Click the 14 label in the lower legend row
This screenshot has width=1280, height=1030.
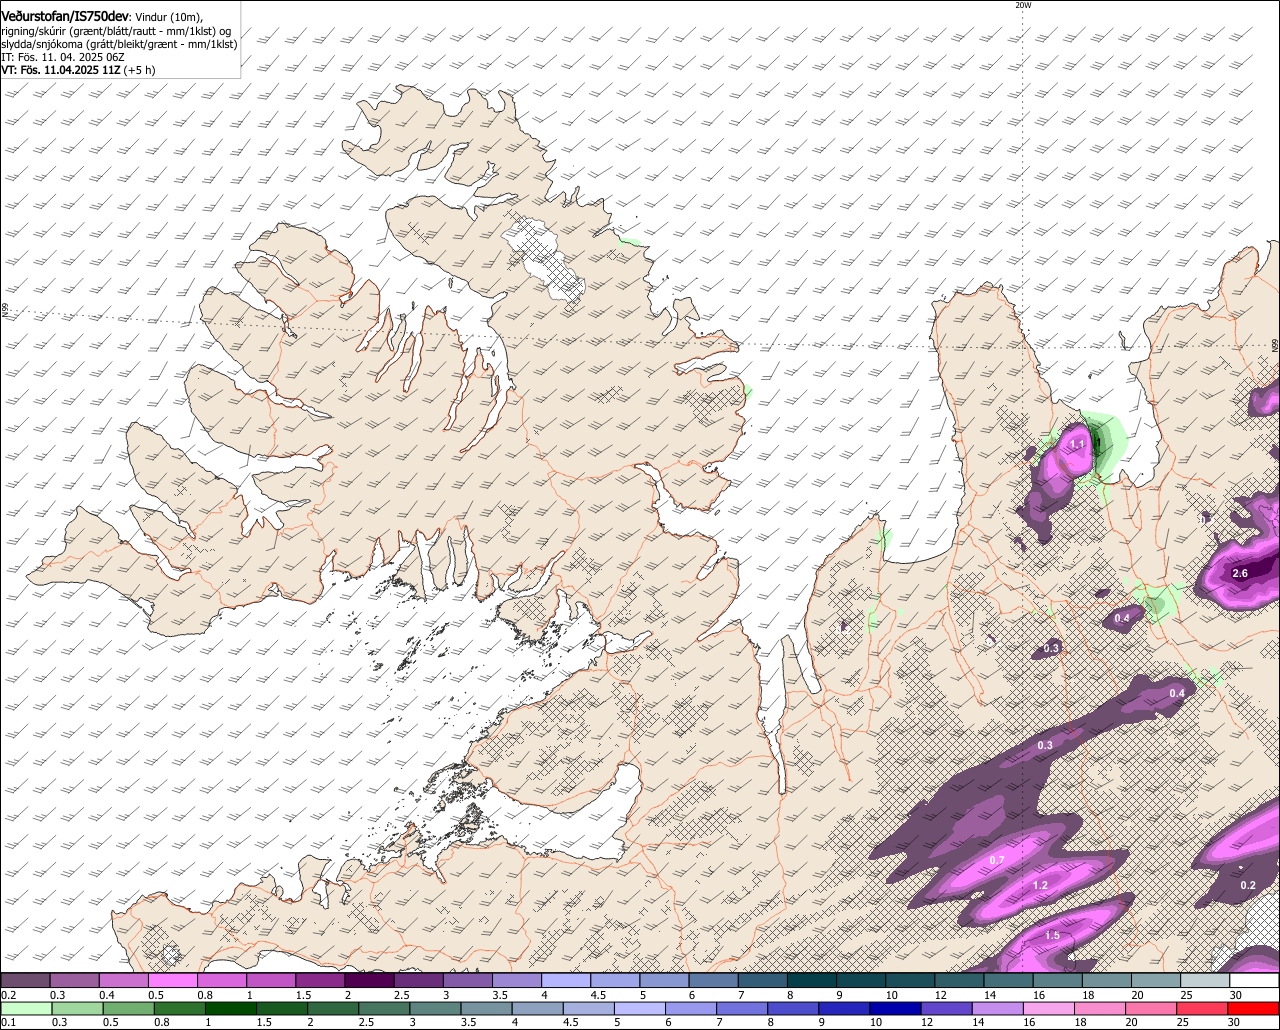click(x=977, y=1023)
